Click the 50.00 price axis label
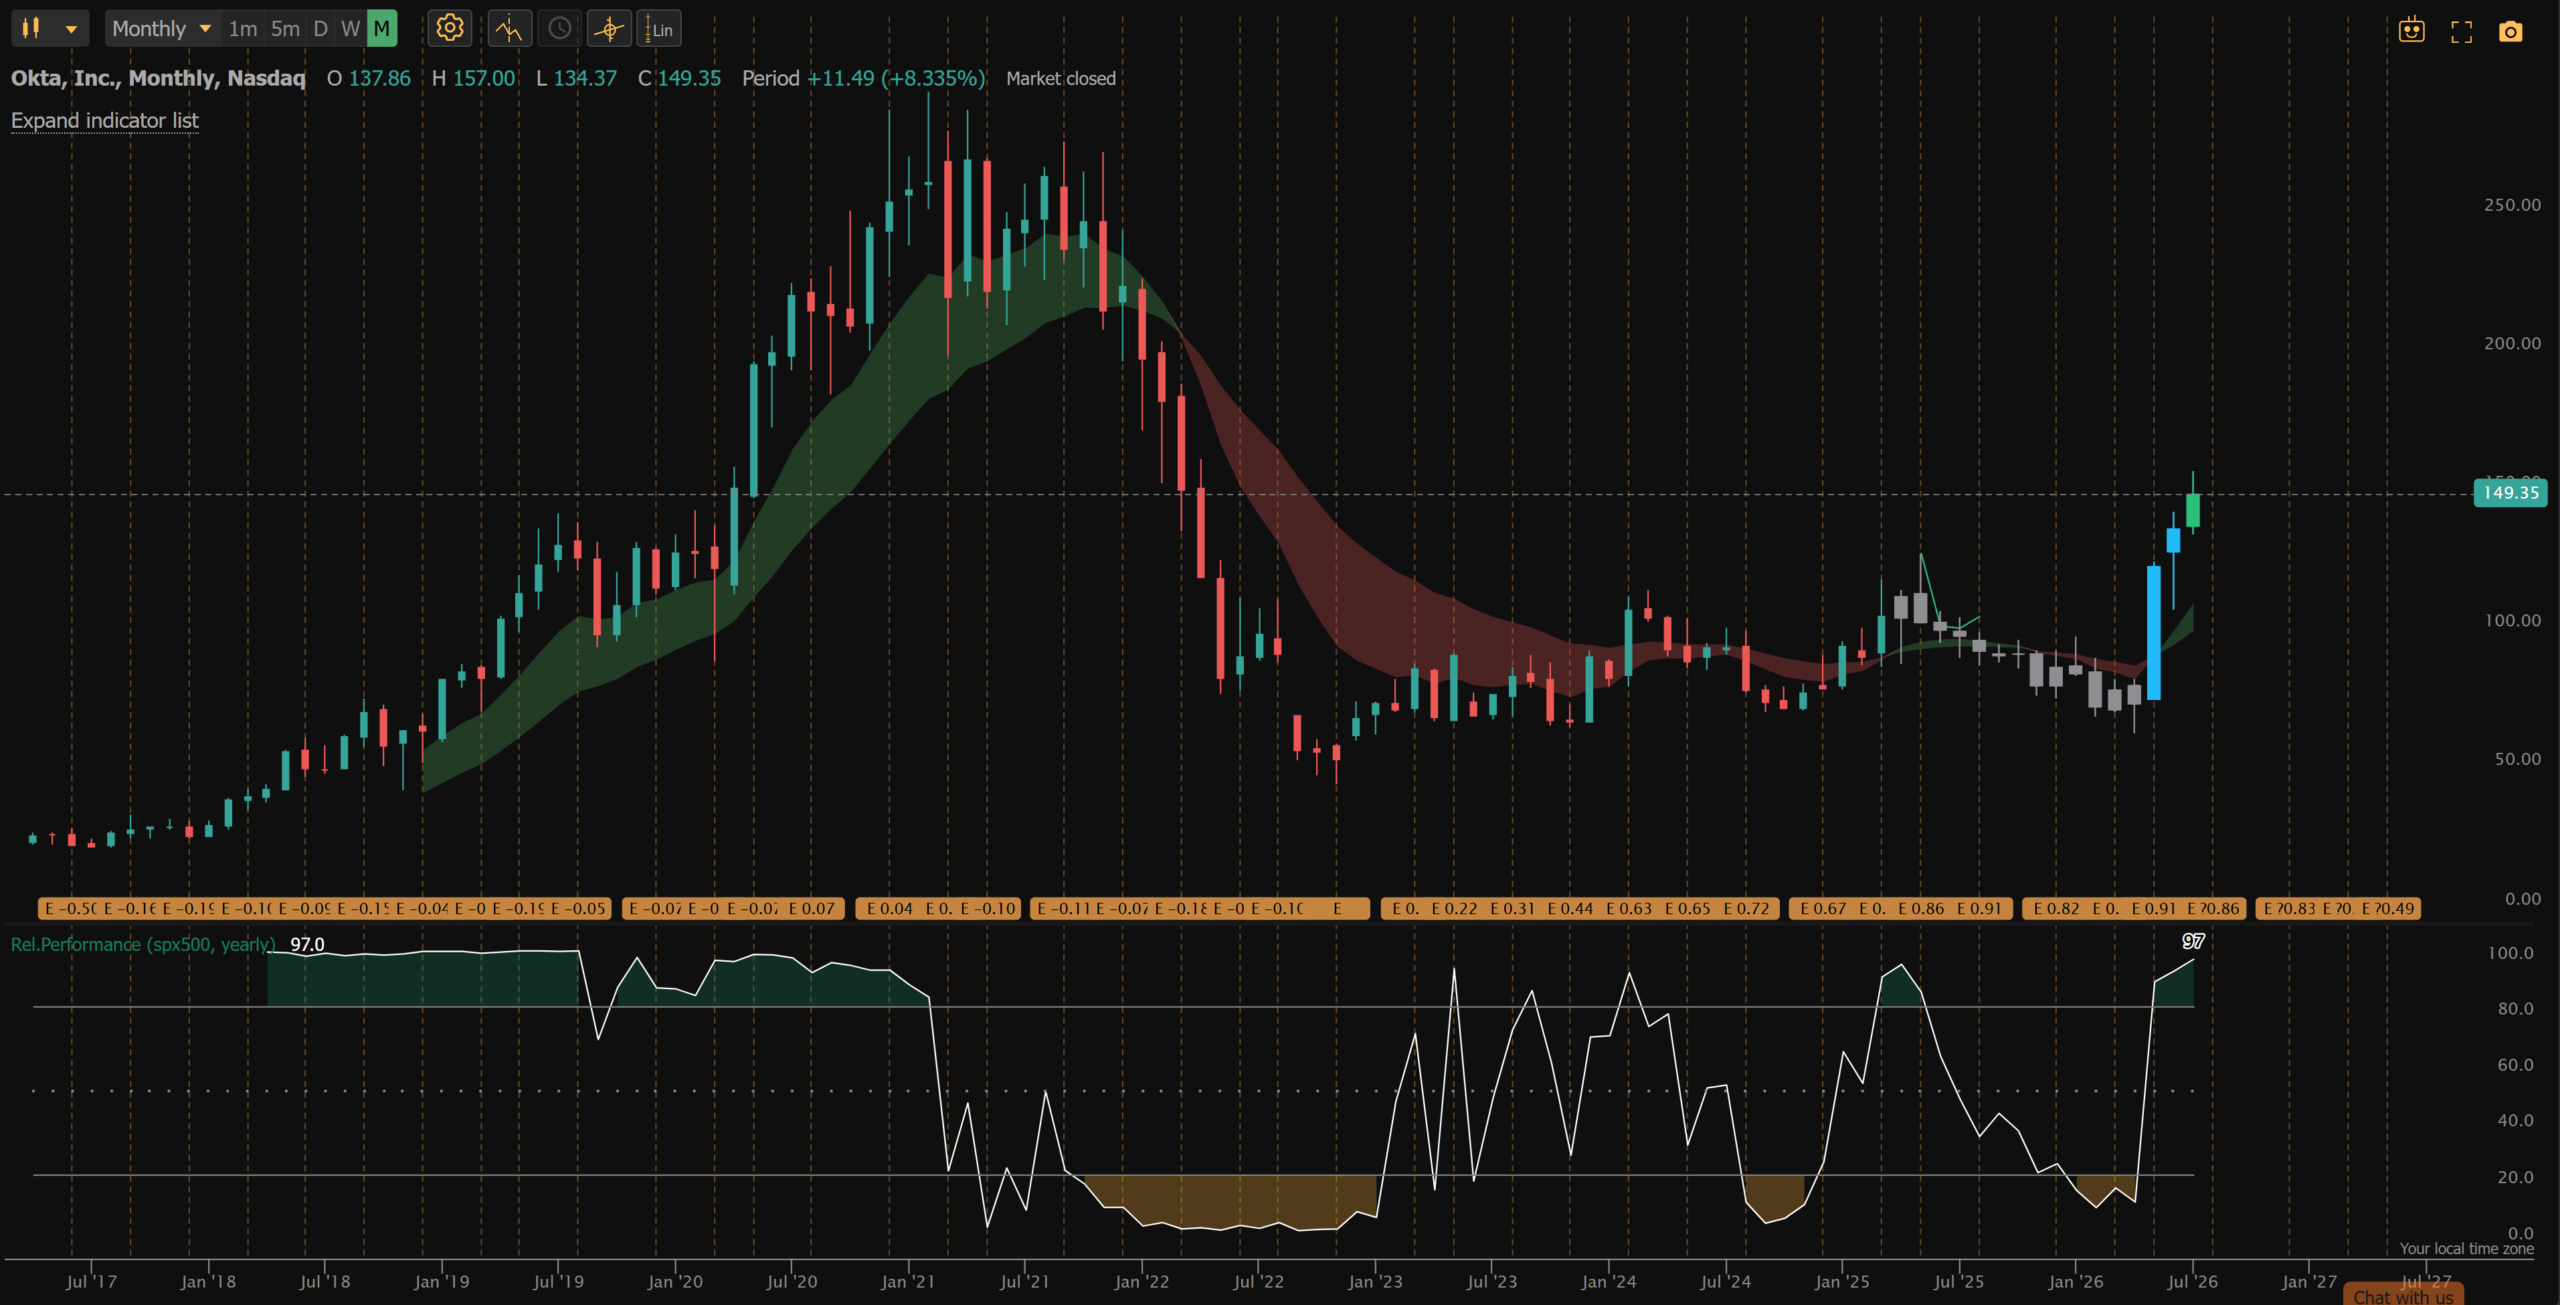 (2517, 759)
